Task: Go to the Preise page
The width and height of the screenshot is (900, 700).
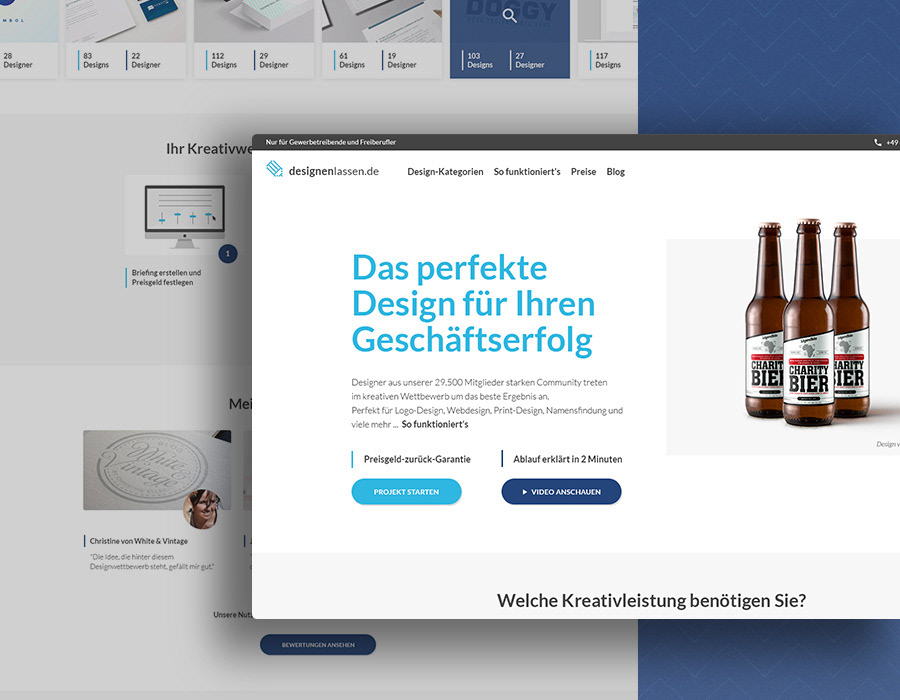Action: click(x=583, y=172)
